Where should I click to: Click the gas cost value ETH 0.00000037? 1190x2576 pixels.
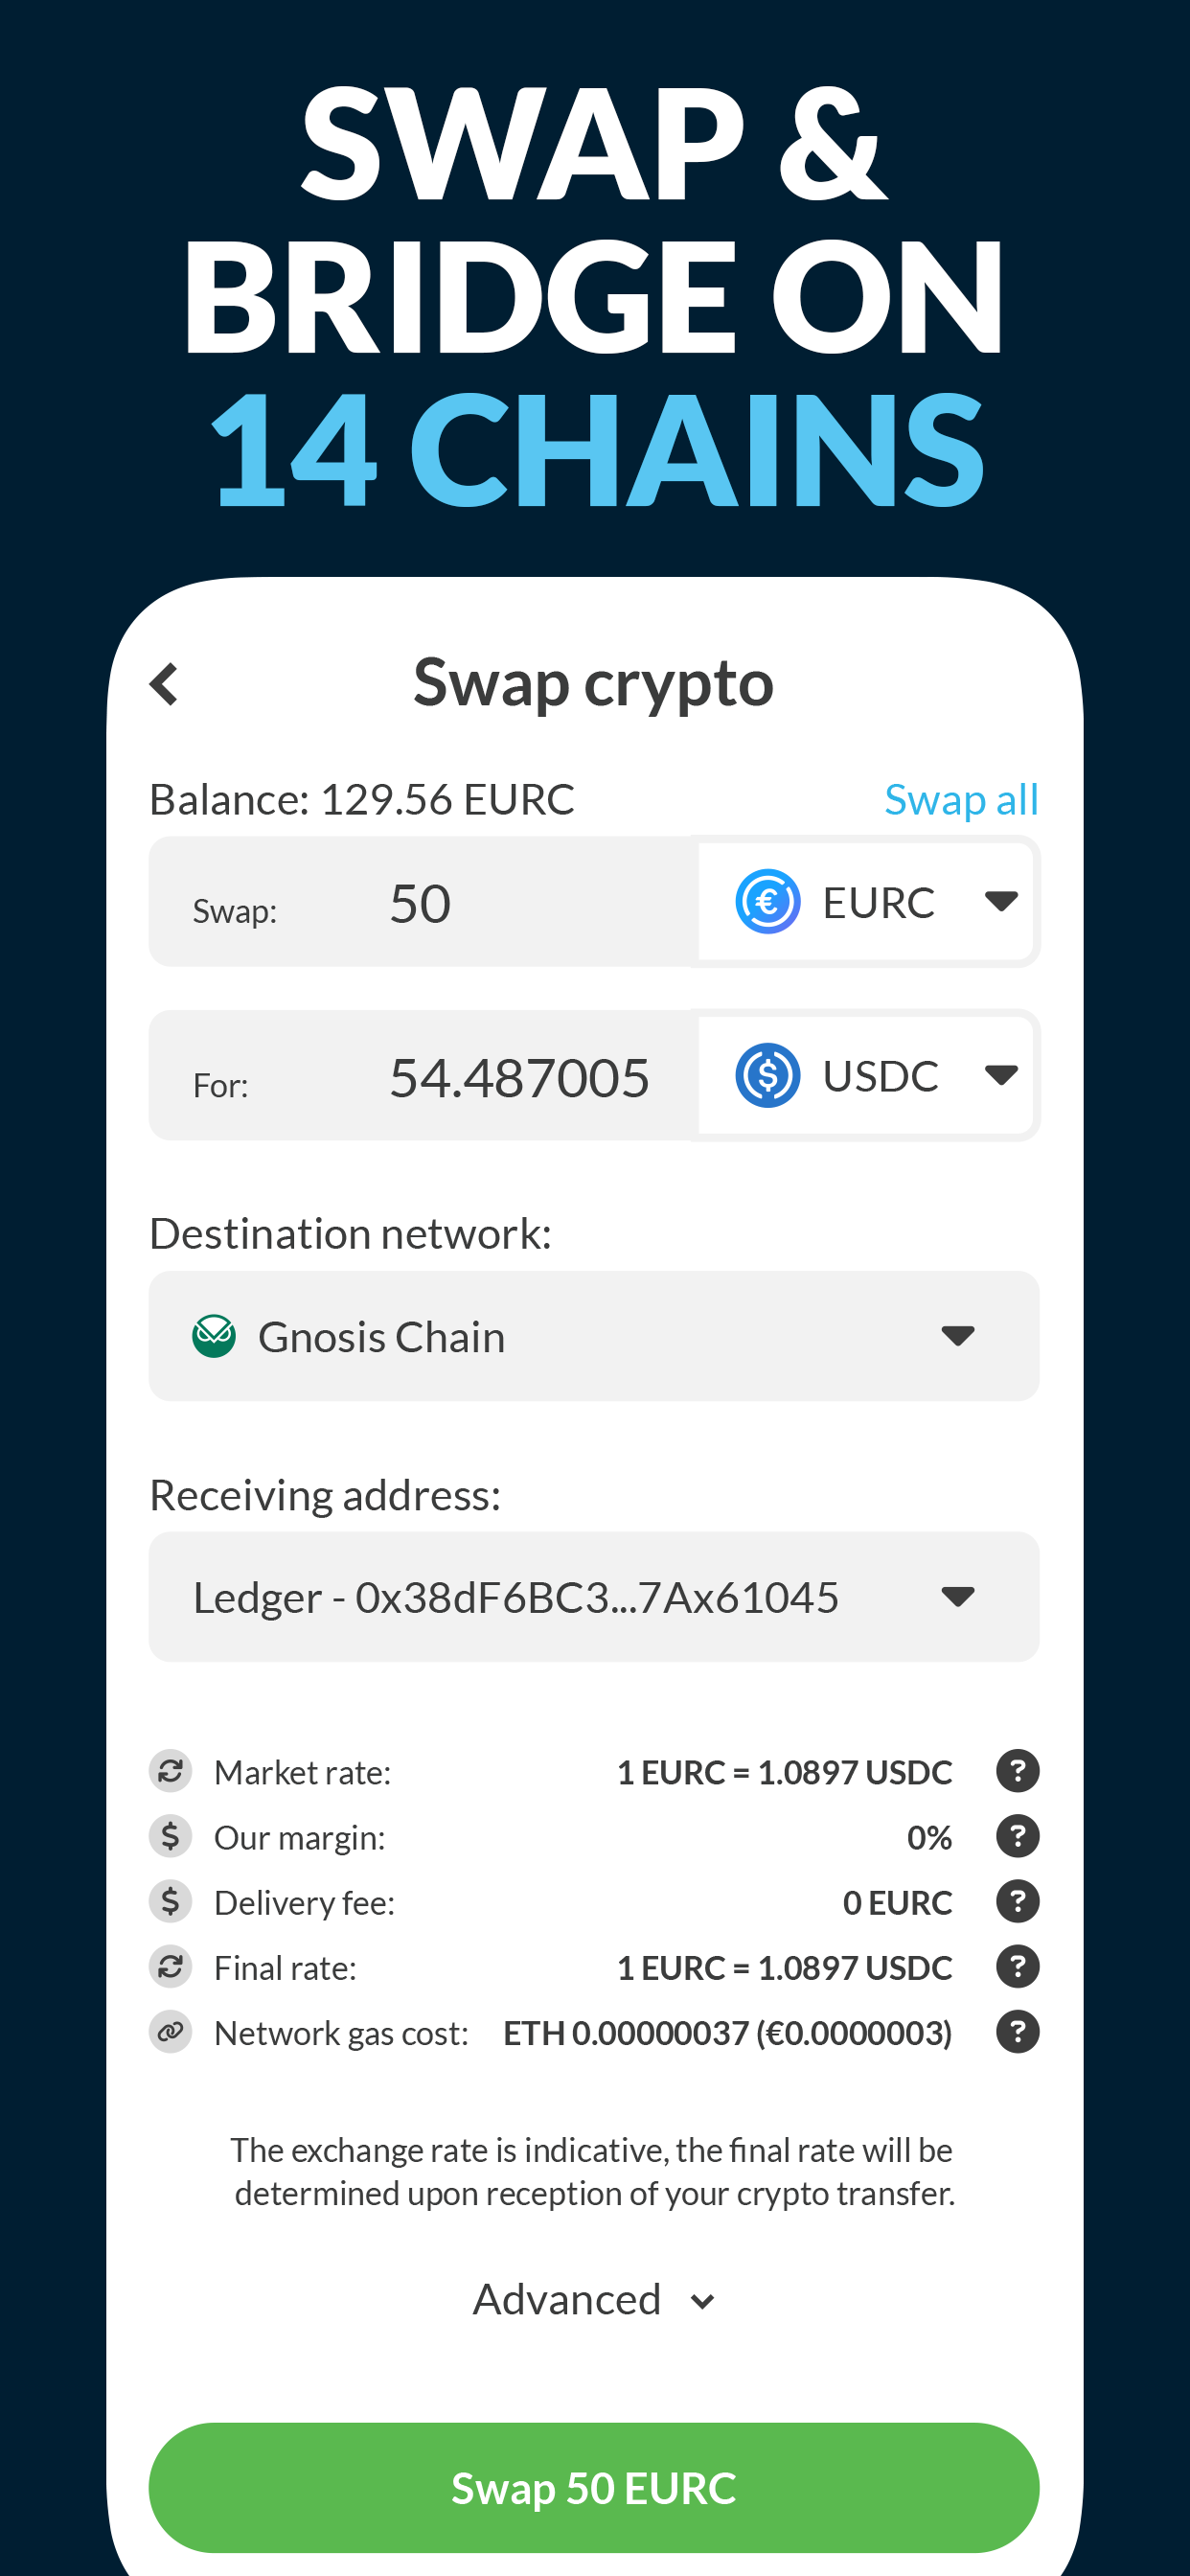(x=727, y=2032)
